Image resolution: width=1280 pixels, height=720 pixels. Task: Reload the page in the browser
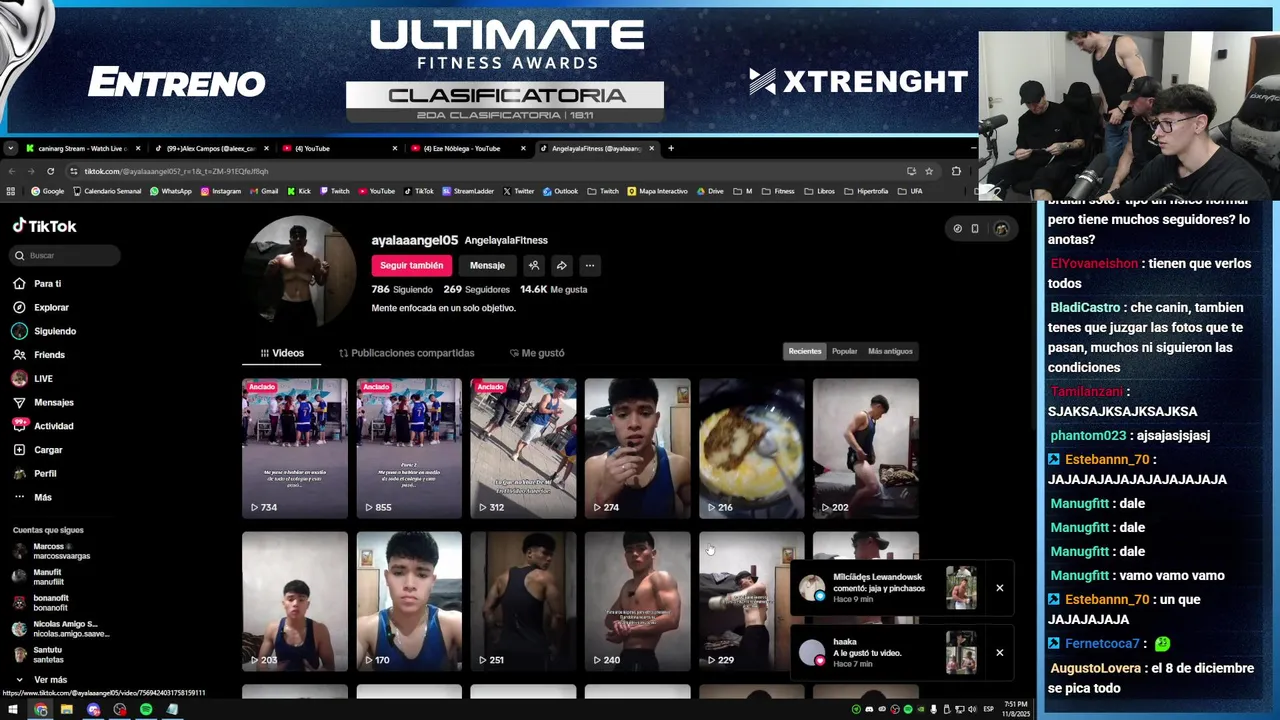(50, 171)
